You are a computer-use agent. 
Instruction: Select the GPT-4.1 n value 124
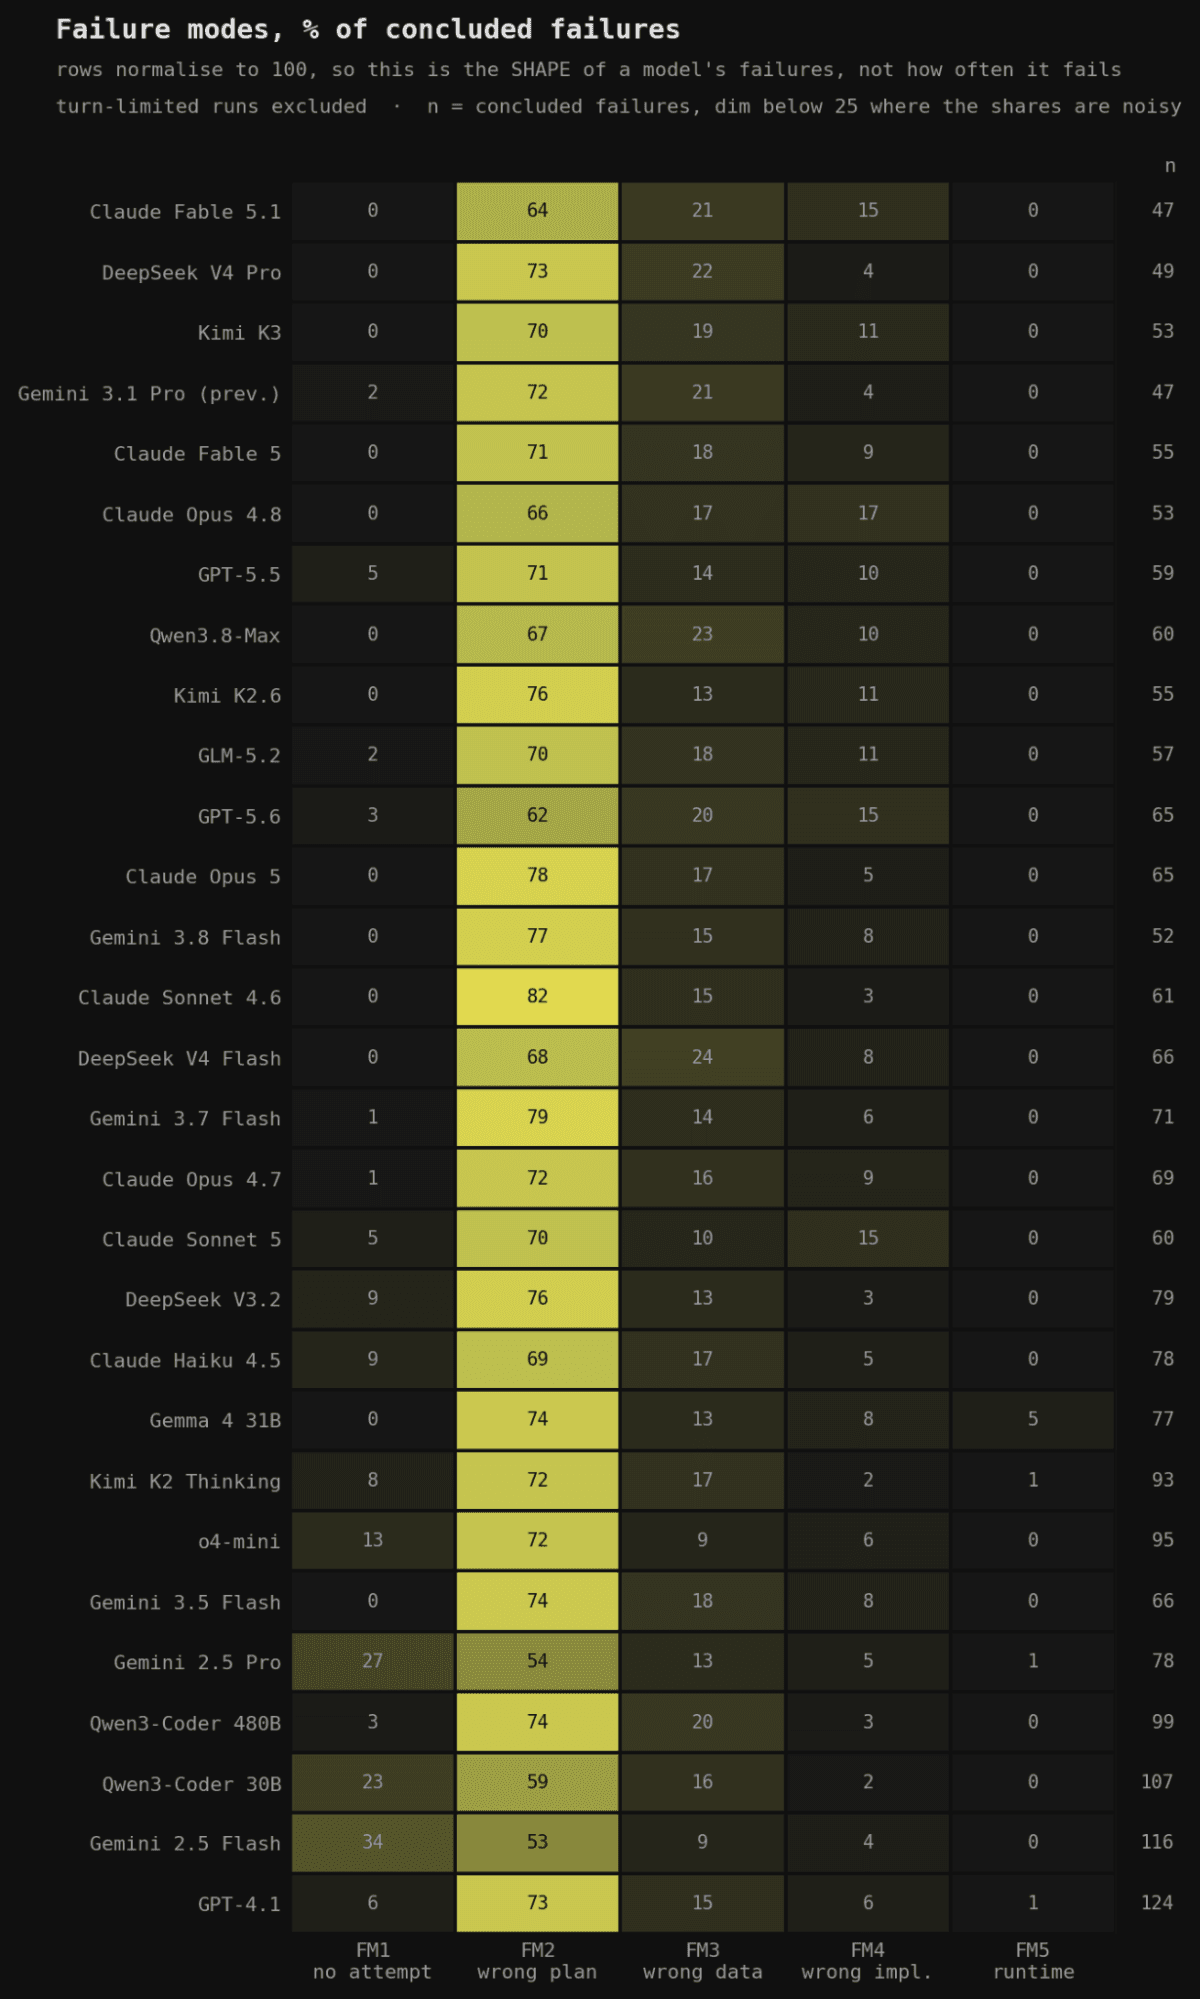tap(1157, 1903)
